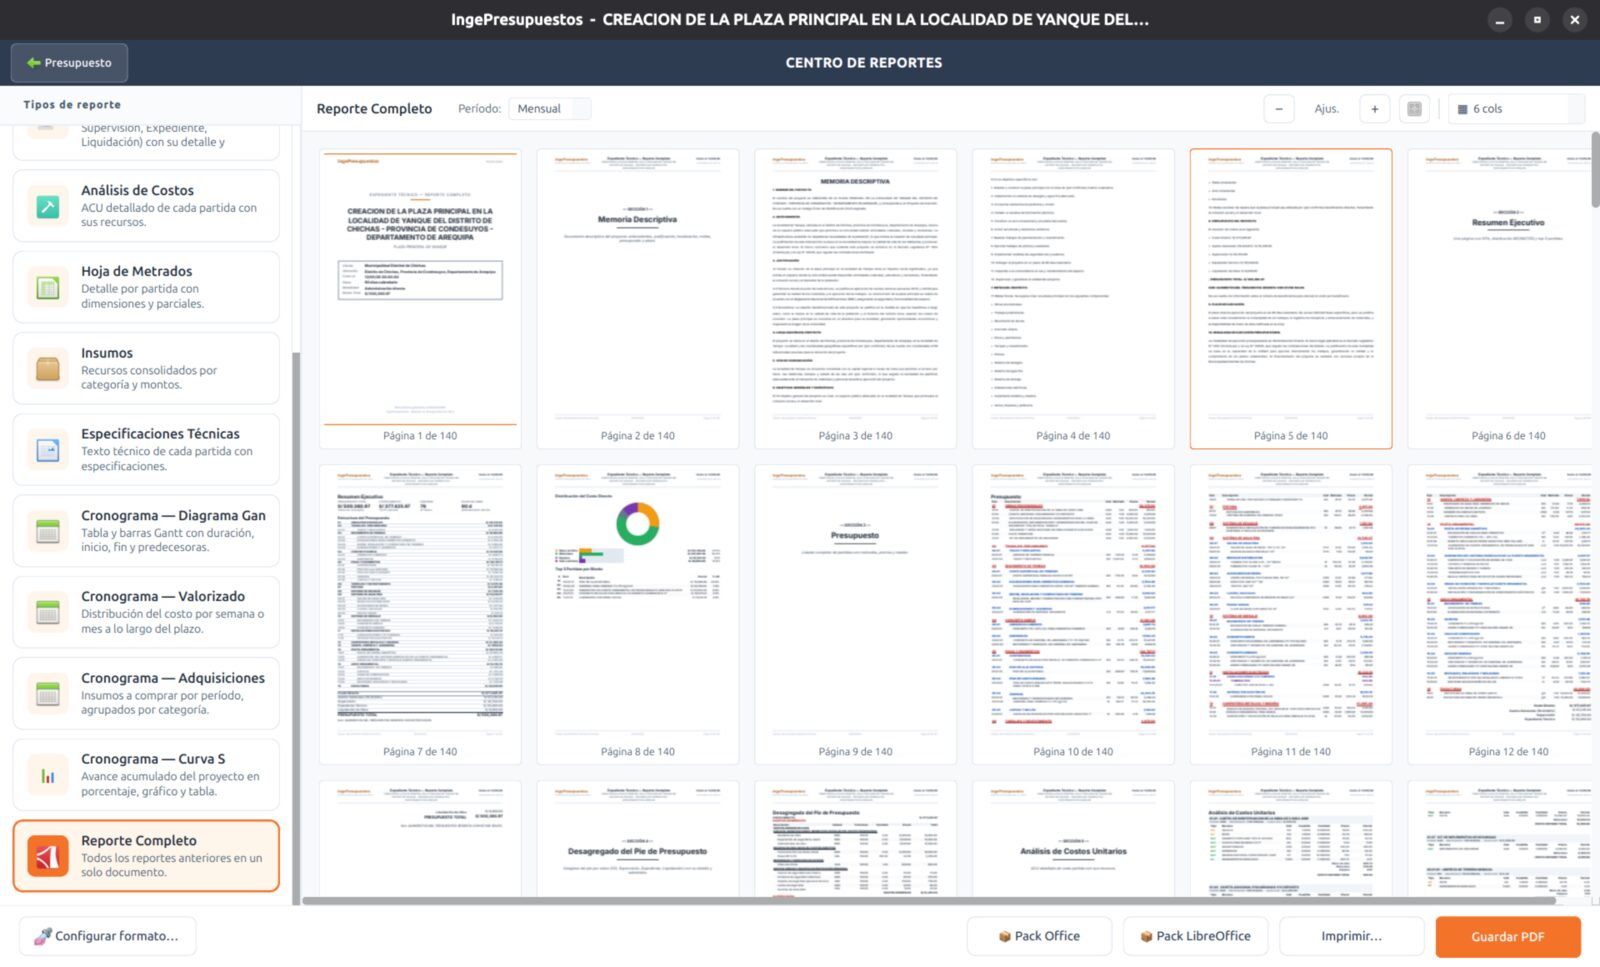
Task: Click the Ajus. fit zoom button
Action: [x=1327, y=109]
